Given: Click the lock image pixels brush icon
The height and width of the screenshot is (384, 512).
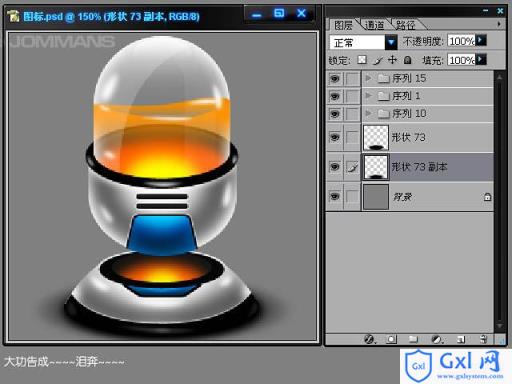Looking at the screenshot, I should 378,60.
